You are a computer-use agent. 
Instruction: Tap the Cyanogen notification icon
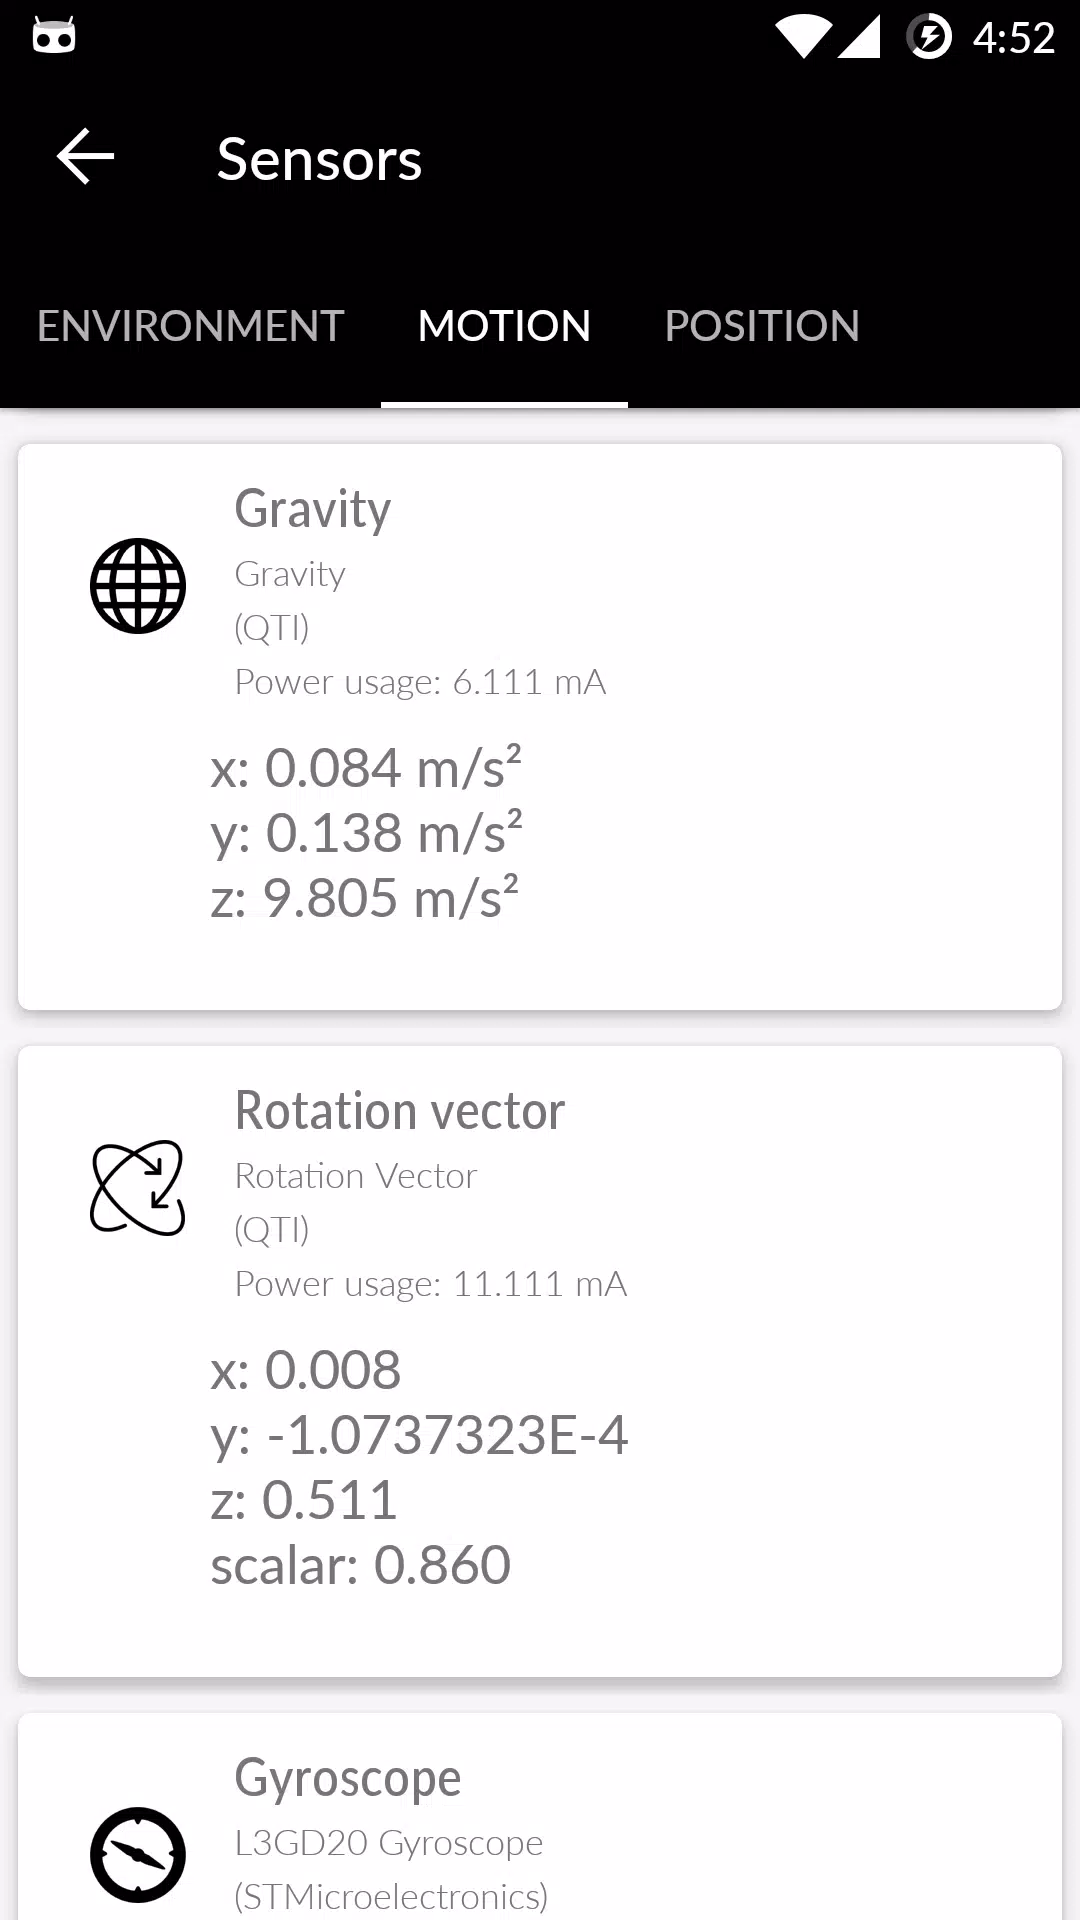pyautogui.click(x=54, y=38)
